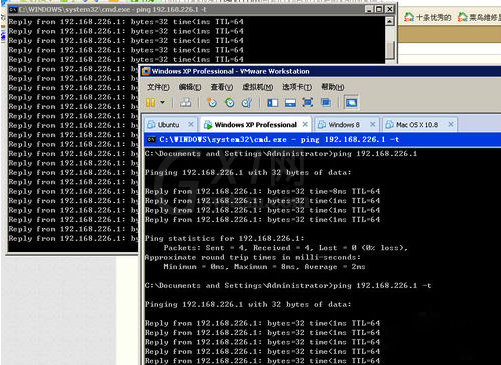Click the console view icon
501x365 pixels.
coord(351,102)
